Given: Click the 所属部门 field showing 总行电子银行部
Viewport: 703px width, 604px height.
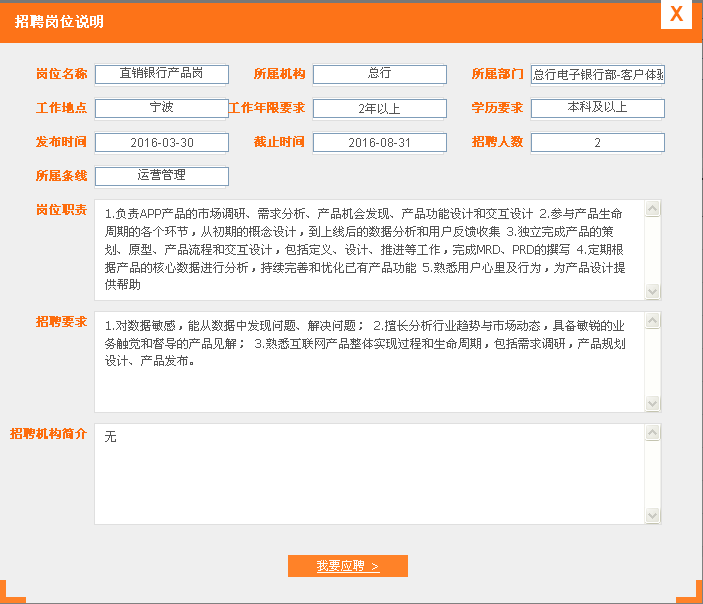Looking at the screenshot, I should [x=597, y=74].
